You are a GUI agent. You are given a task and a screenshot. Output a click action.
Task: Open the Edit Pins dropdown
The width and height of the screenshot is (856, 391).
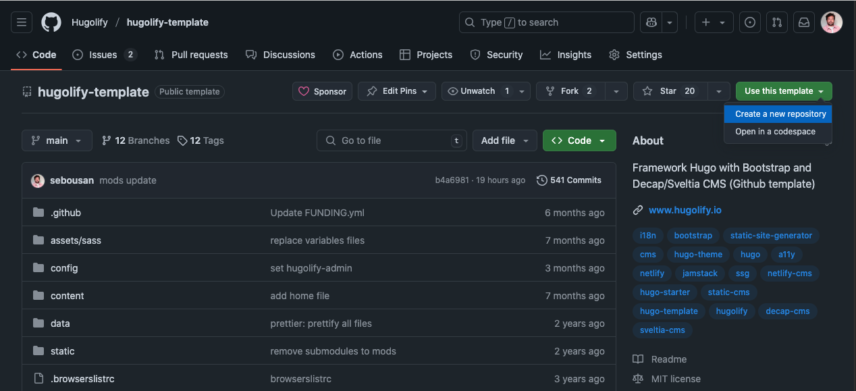[397, 91]
